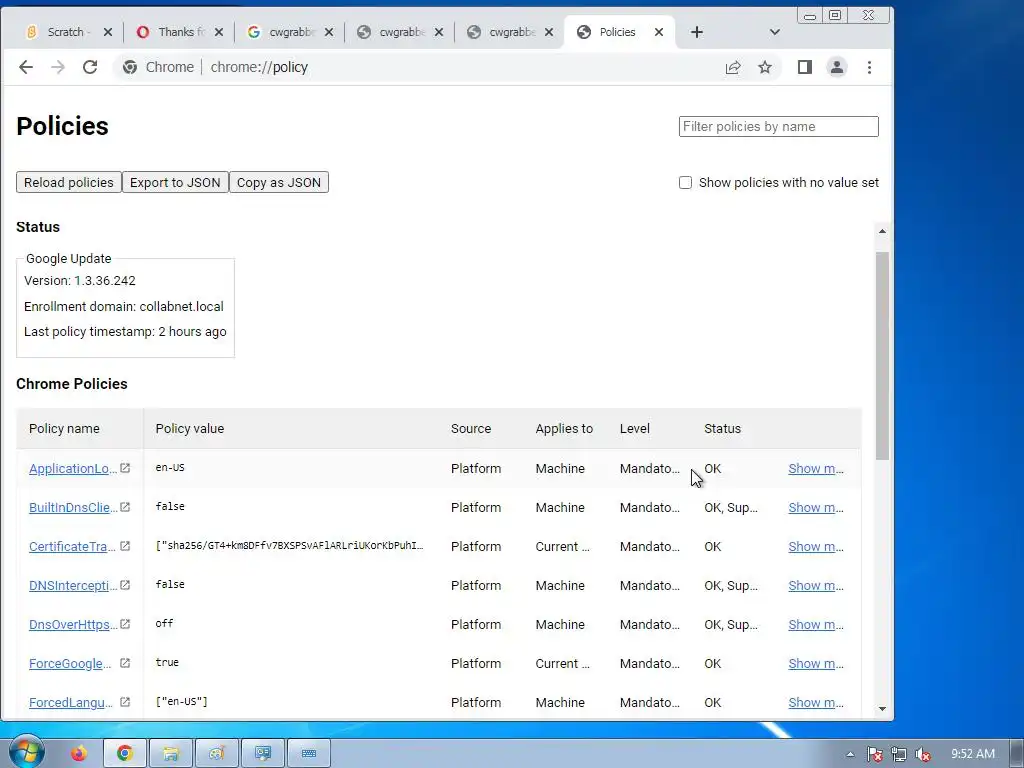The image size is (1024, 768).
Task: Click external link icon beside ForcedLangu...
Action: 125,702
